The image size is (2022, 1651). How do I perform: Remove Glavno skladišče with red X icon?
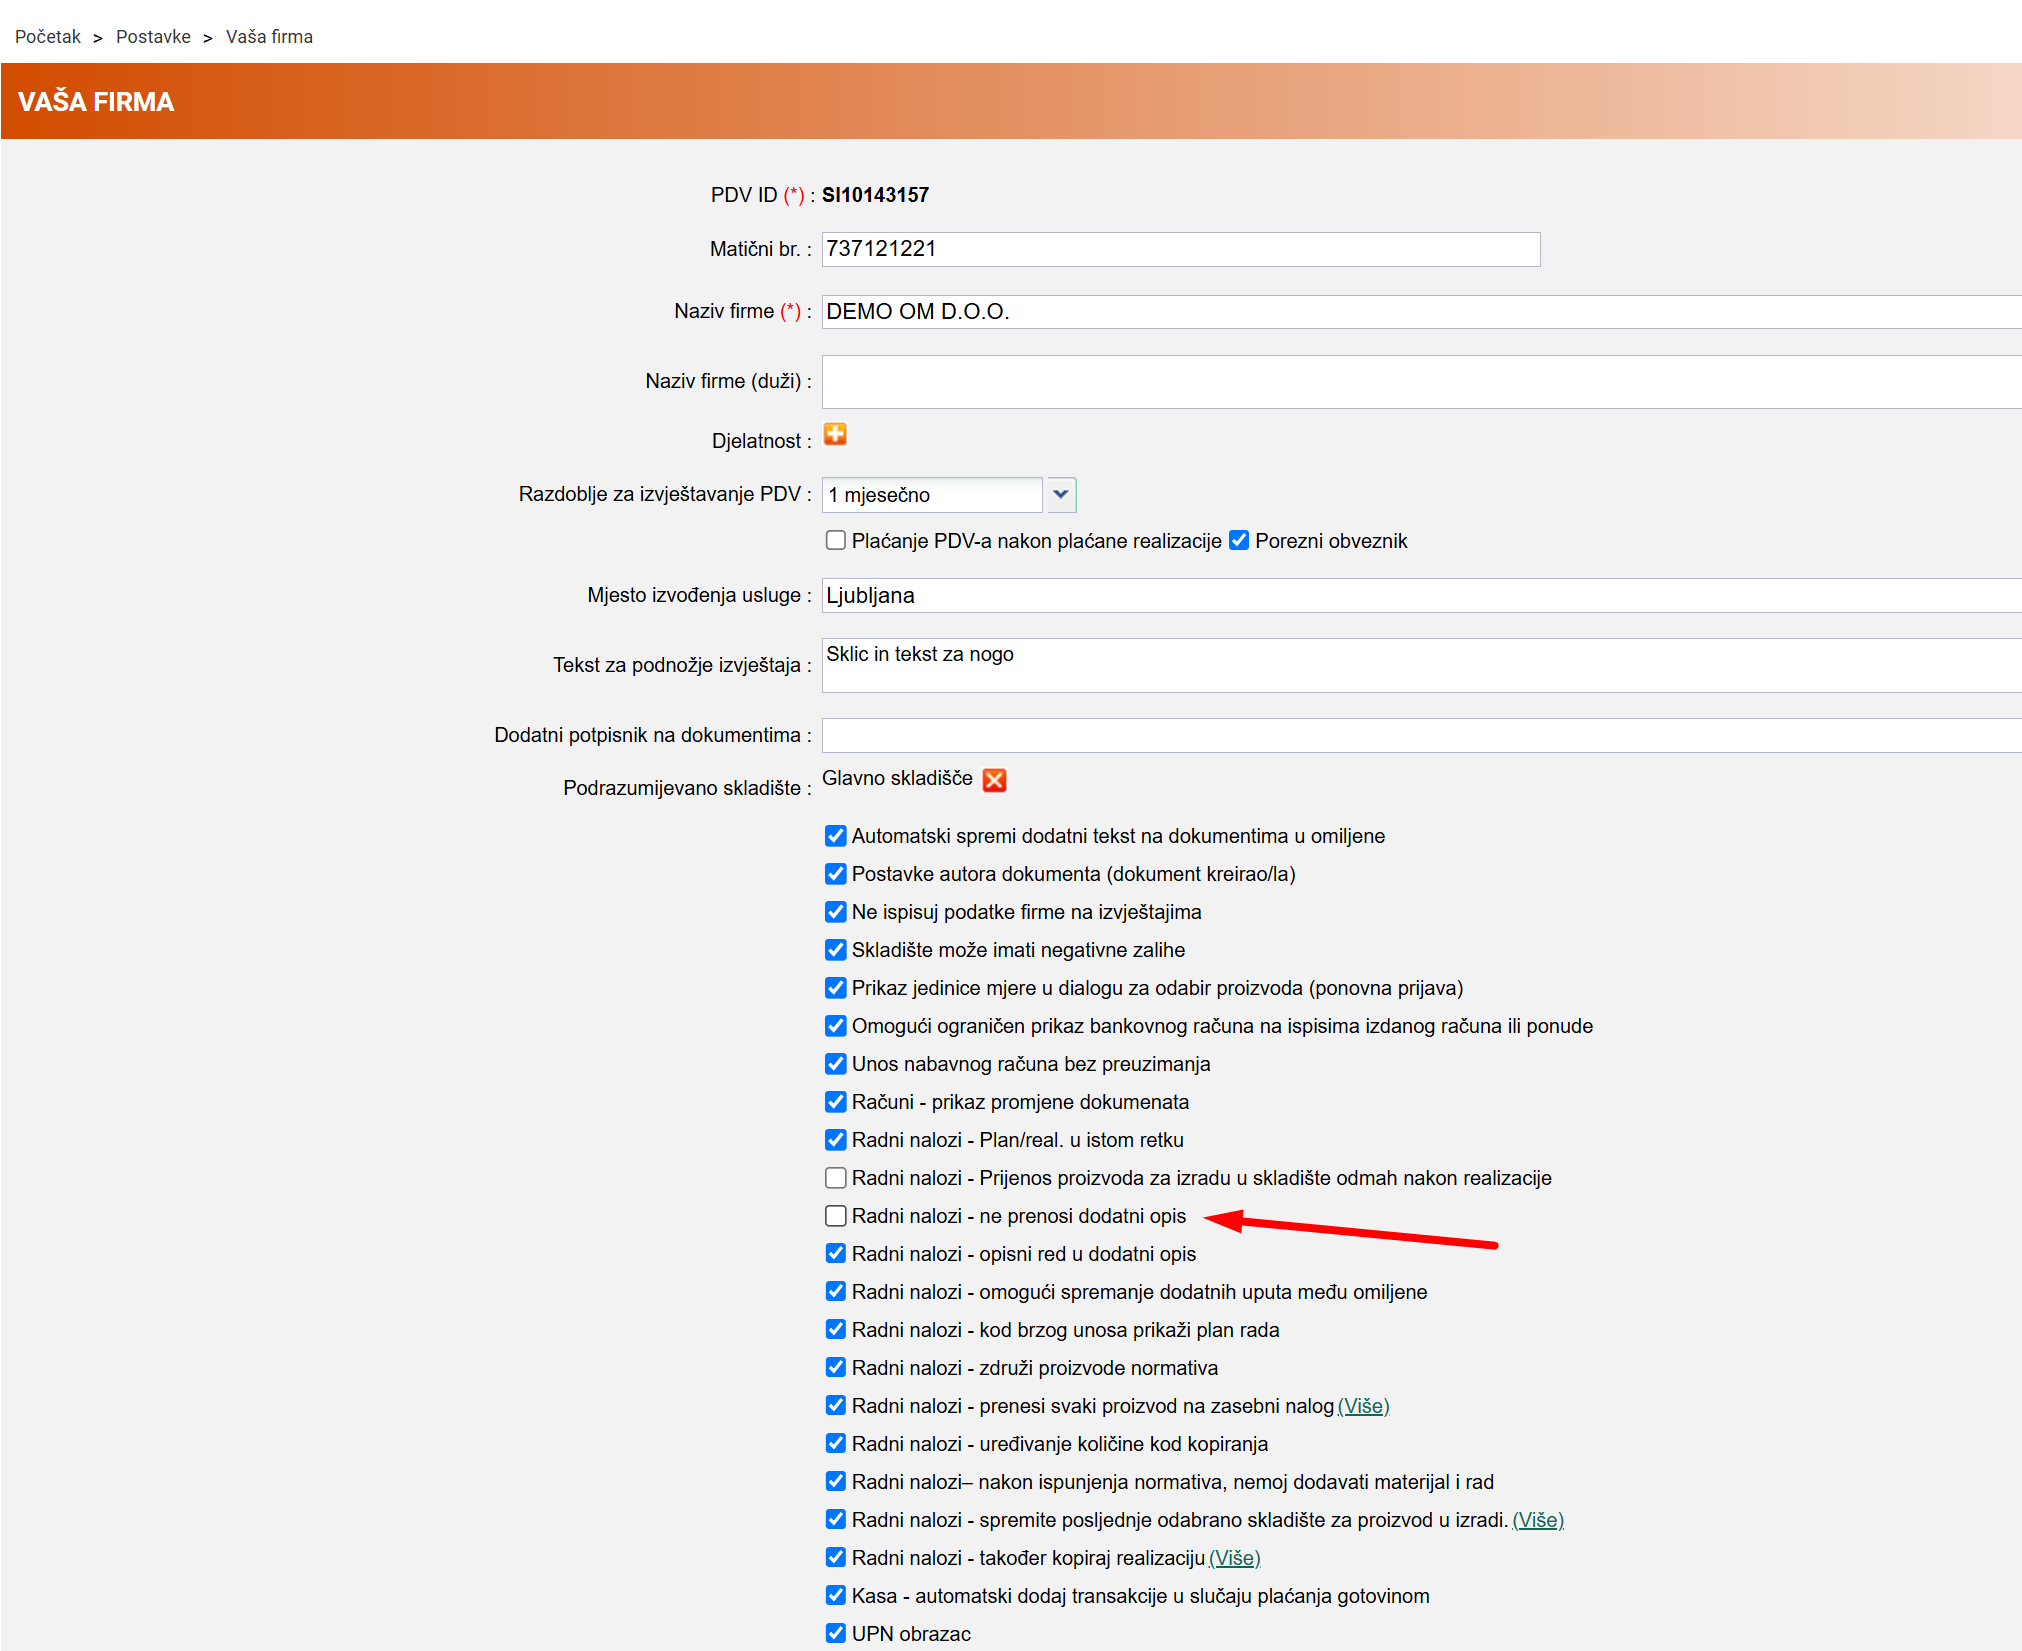click(994, 780)
